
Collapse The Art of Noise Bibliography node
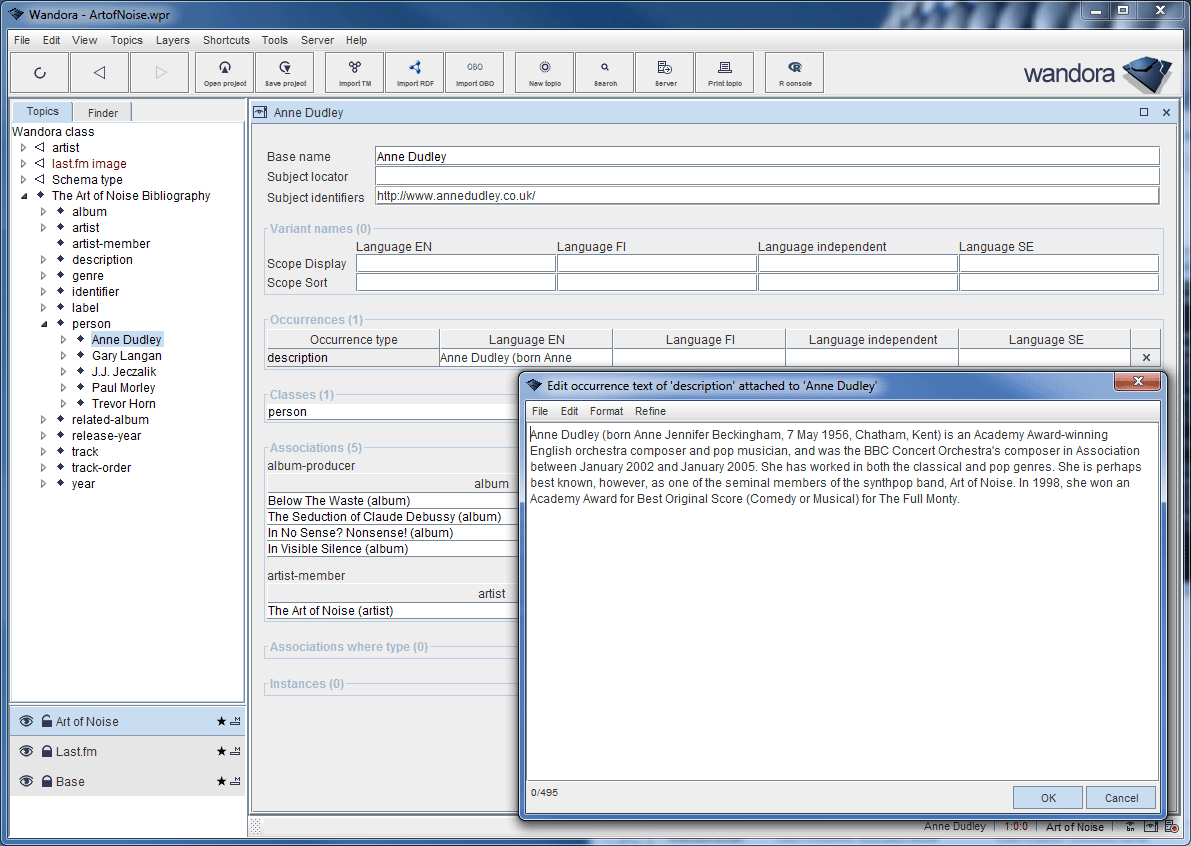[x=24, y=195]
